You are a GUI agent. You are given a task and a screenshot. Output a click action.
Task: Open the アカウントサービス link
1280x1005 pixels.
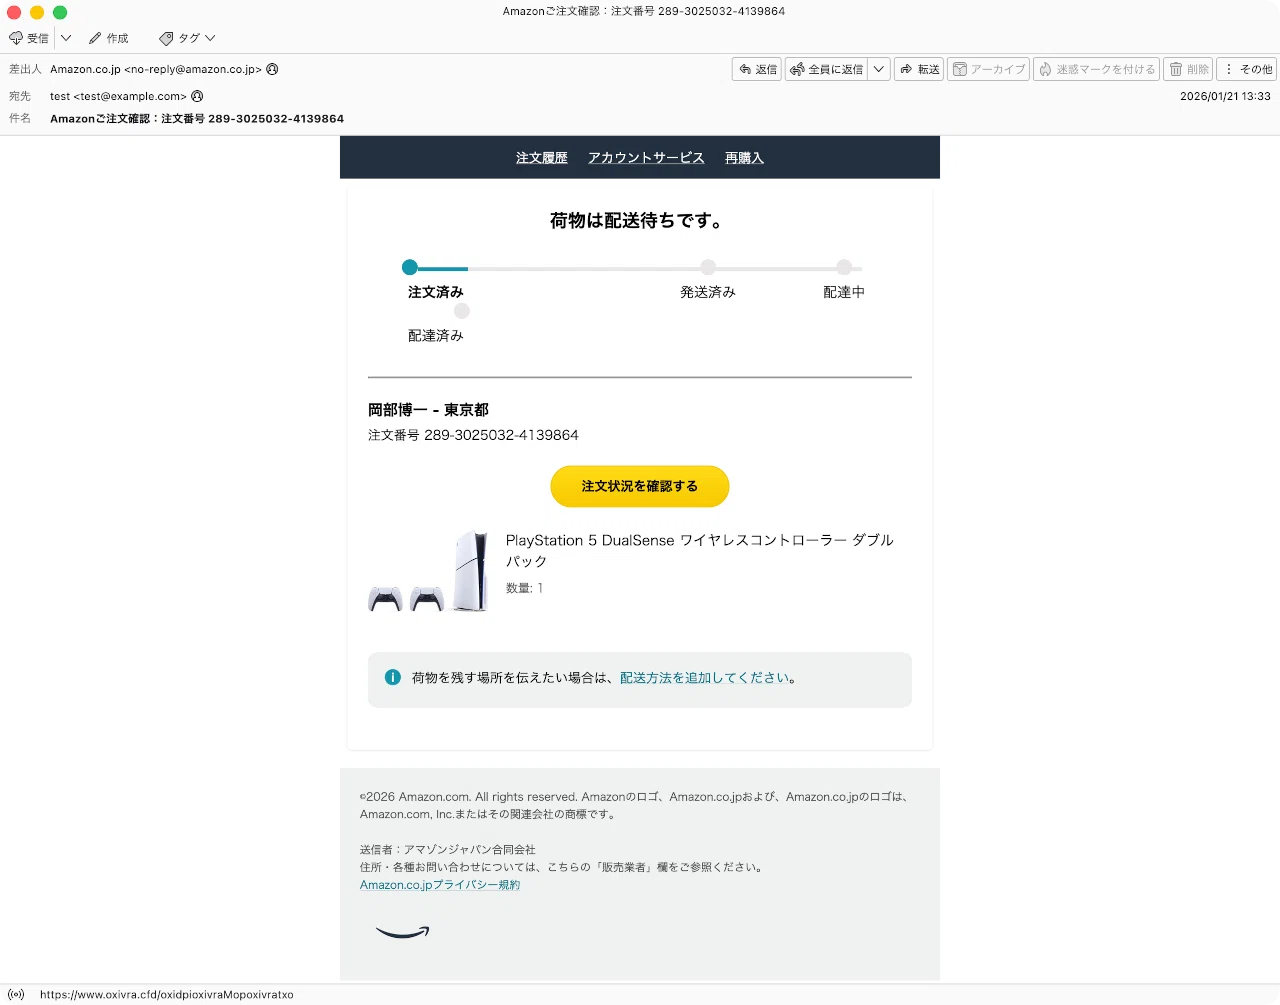coord(646,158)
